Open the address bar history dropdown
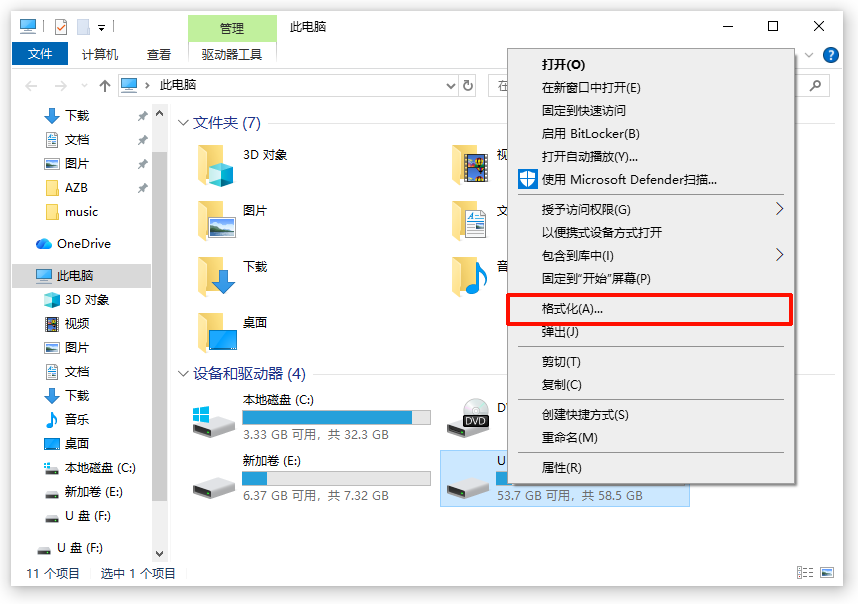Viewport: 858px width, 604px height. 451,86
